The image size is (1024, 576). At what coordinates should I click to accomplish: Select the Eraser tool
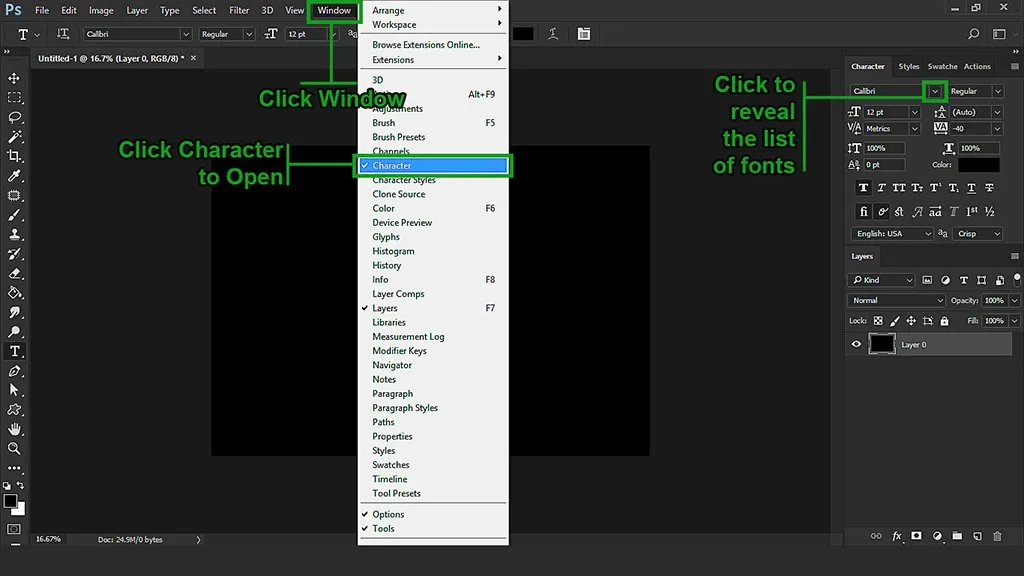[x=14, y=274]
